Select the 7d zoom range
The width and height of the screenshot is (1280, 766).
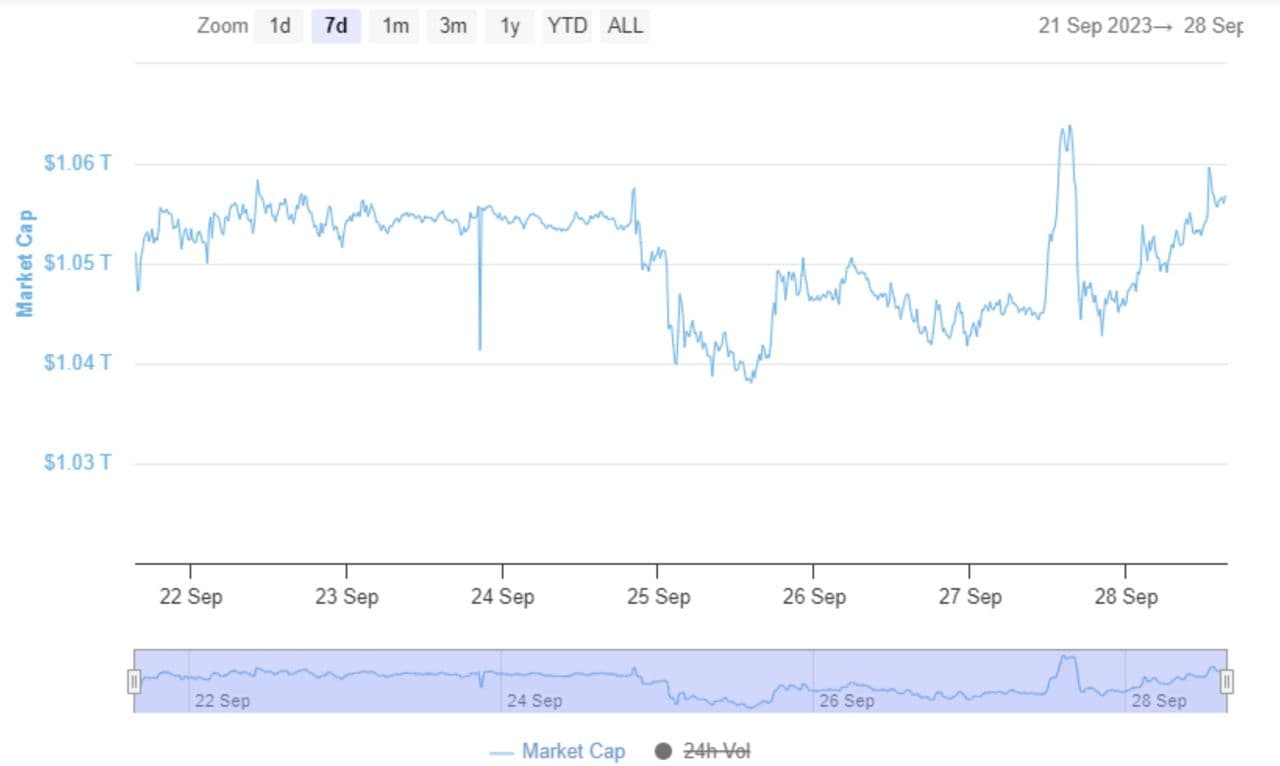[x=336, y=26]
